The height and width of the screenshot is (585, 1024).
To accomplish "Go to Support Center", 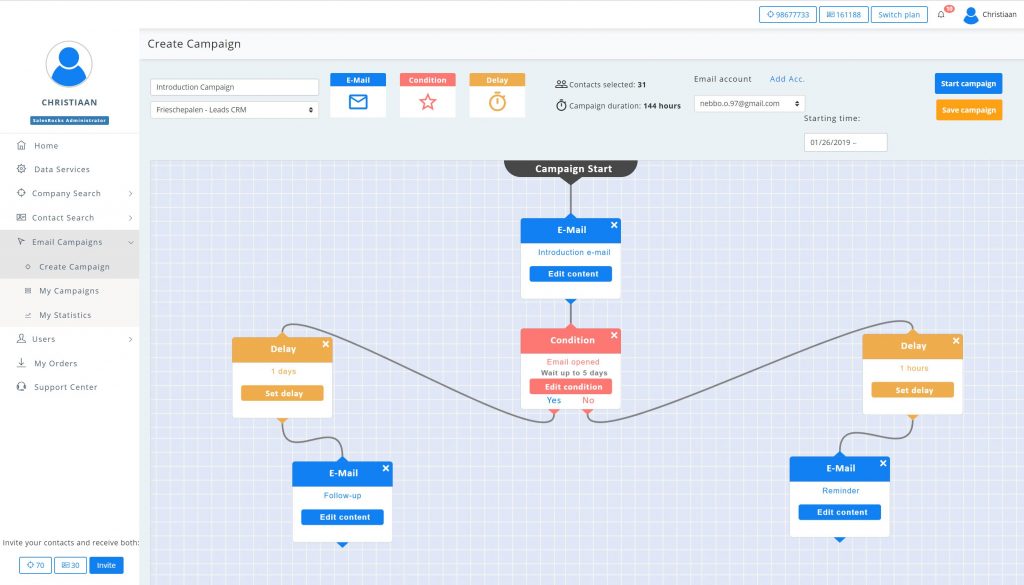I will (65, 387).
